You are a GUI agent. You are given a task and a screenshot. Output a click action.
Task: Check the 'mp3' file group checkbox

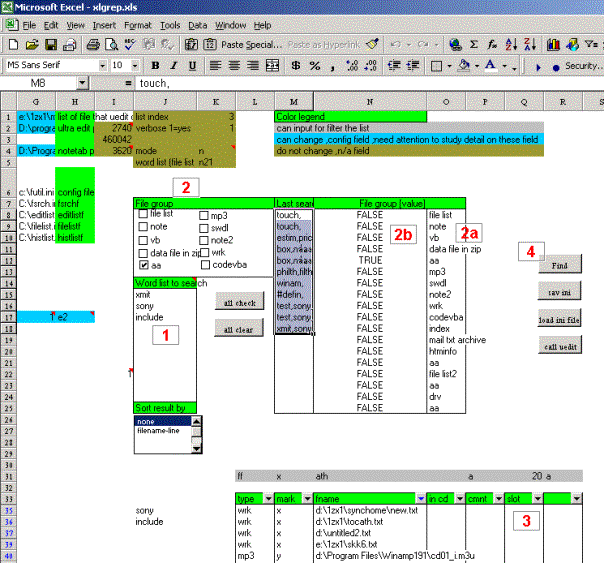[x=206, y=215]
